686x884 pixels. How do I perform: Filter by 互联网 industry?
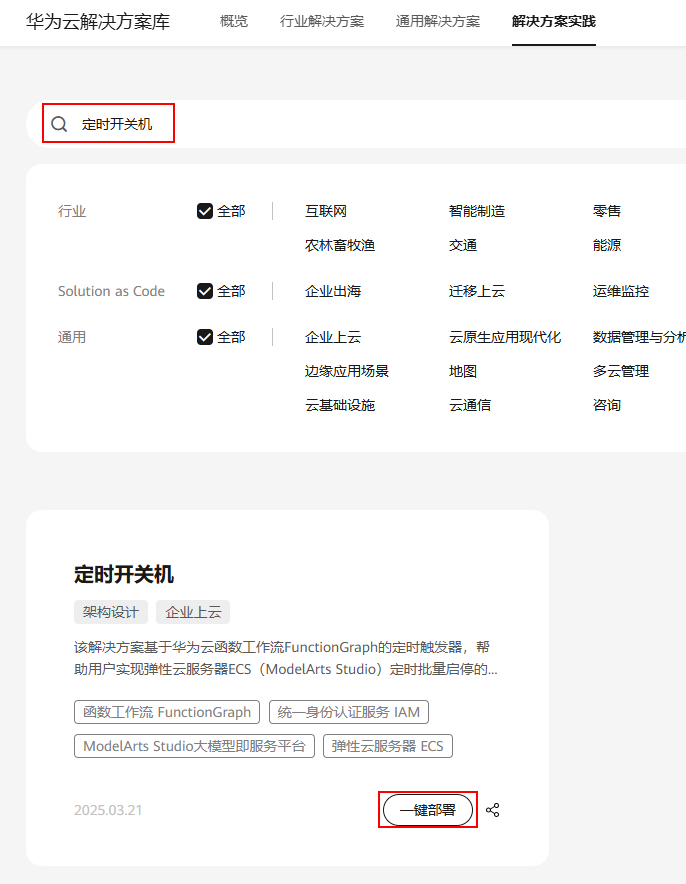coord(325,211)
